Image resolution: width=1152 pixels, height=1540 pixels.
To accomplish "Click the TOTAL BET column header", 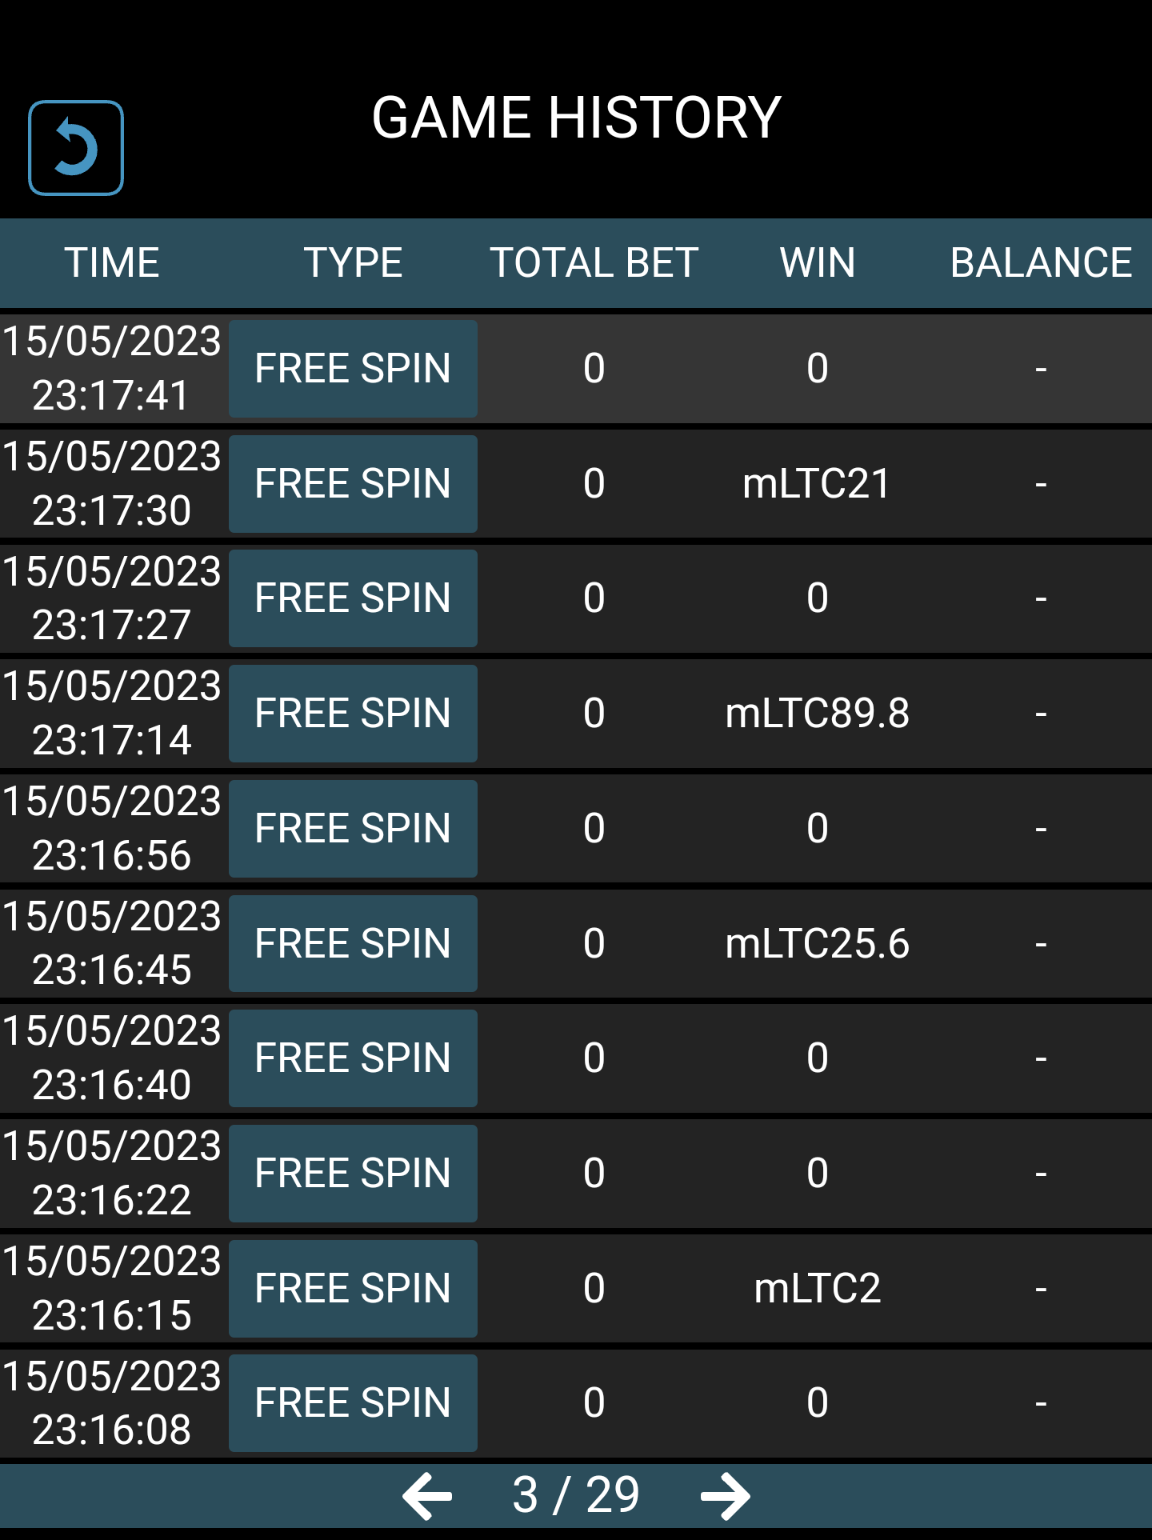I will 594,263.
